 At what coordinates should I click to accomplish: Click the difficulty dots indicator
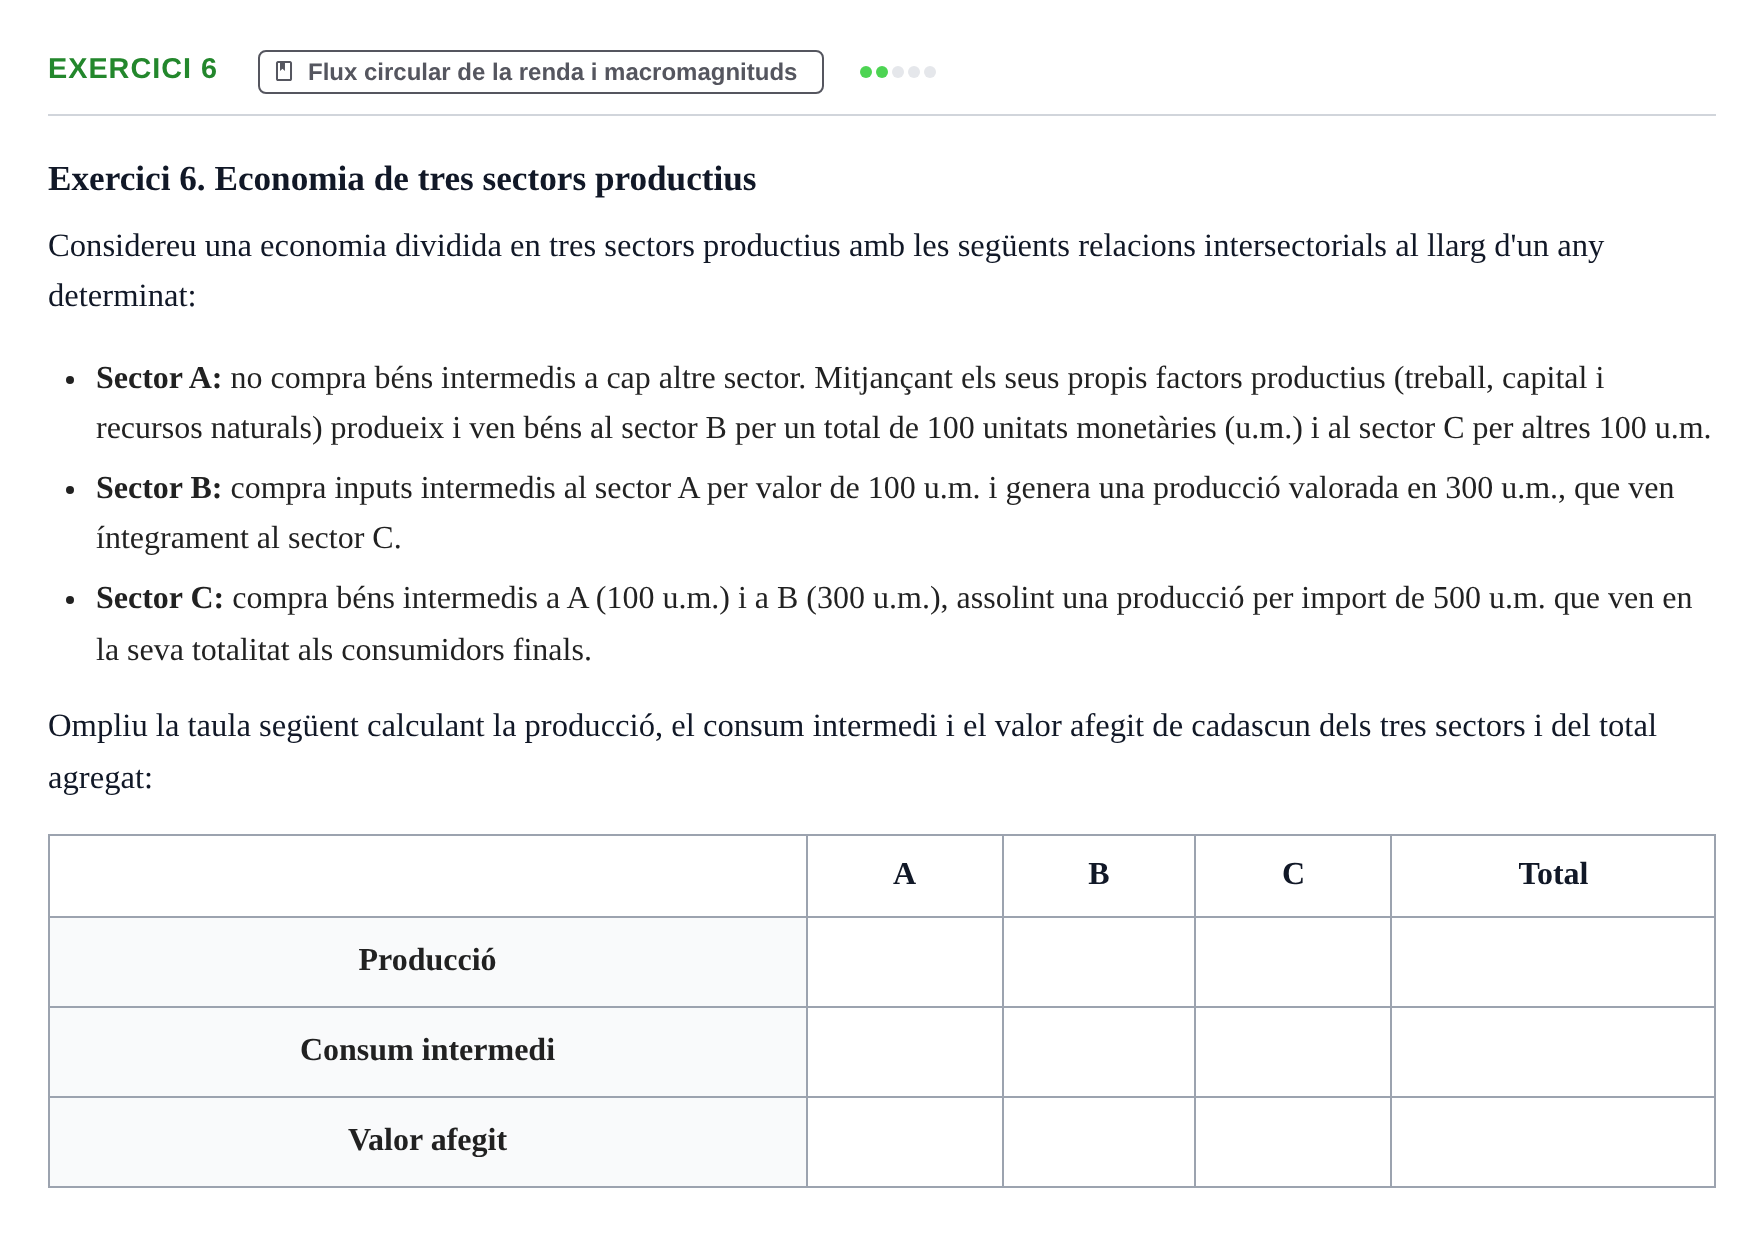click(x=898, y=72)
